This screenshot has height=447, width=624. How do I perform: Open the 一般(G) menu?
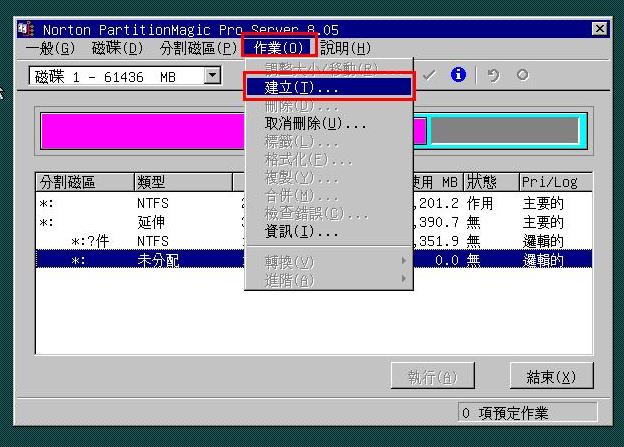[50, 48]
